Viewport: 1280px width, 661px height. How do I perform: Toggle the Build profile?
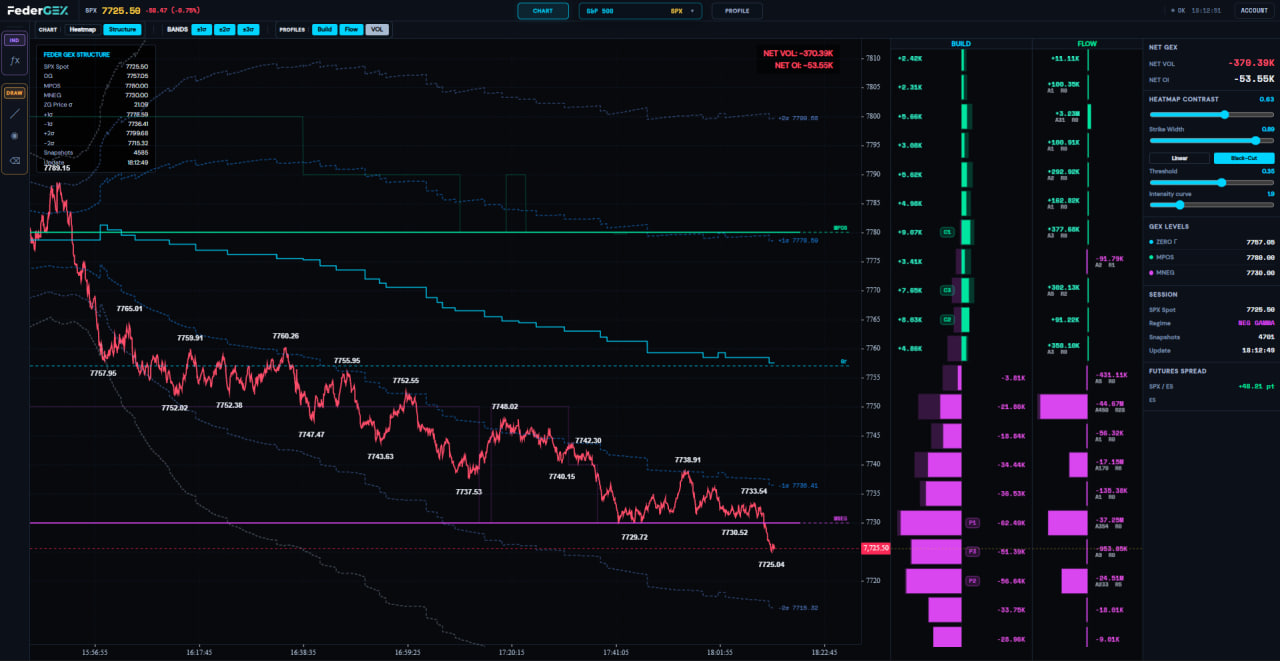click(325, 30)
